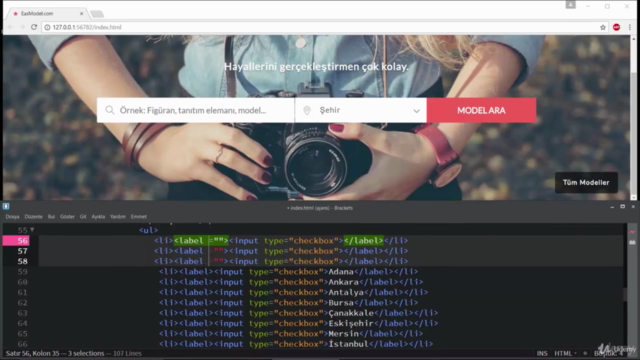Collapse the ul block fold arrow on line 55

pos(32,230)
